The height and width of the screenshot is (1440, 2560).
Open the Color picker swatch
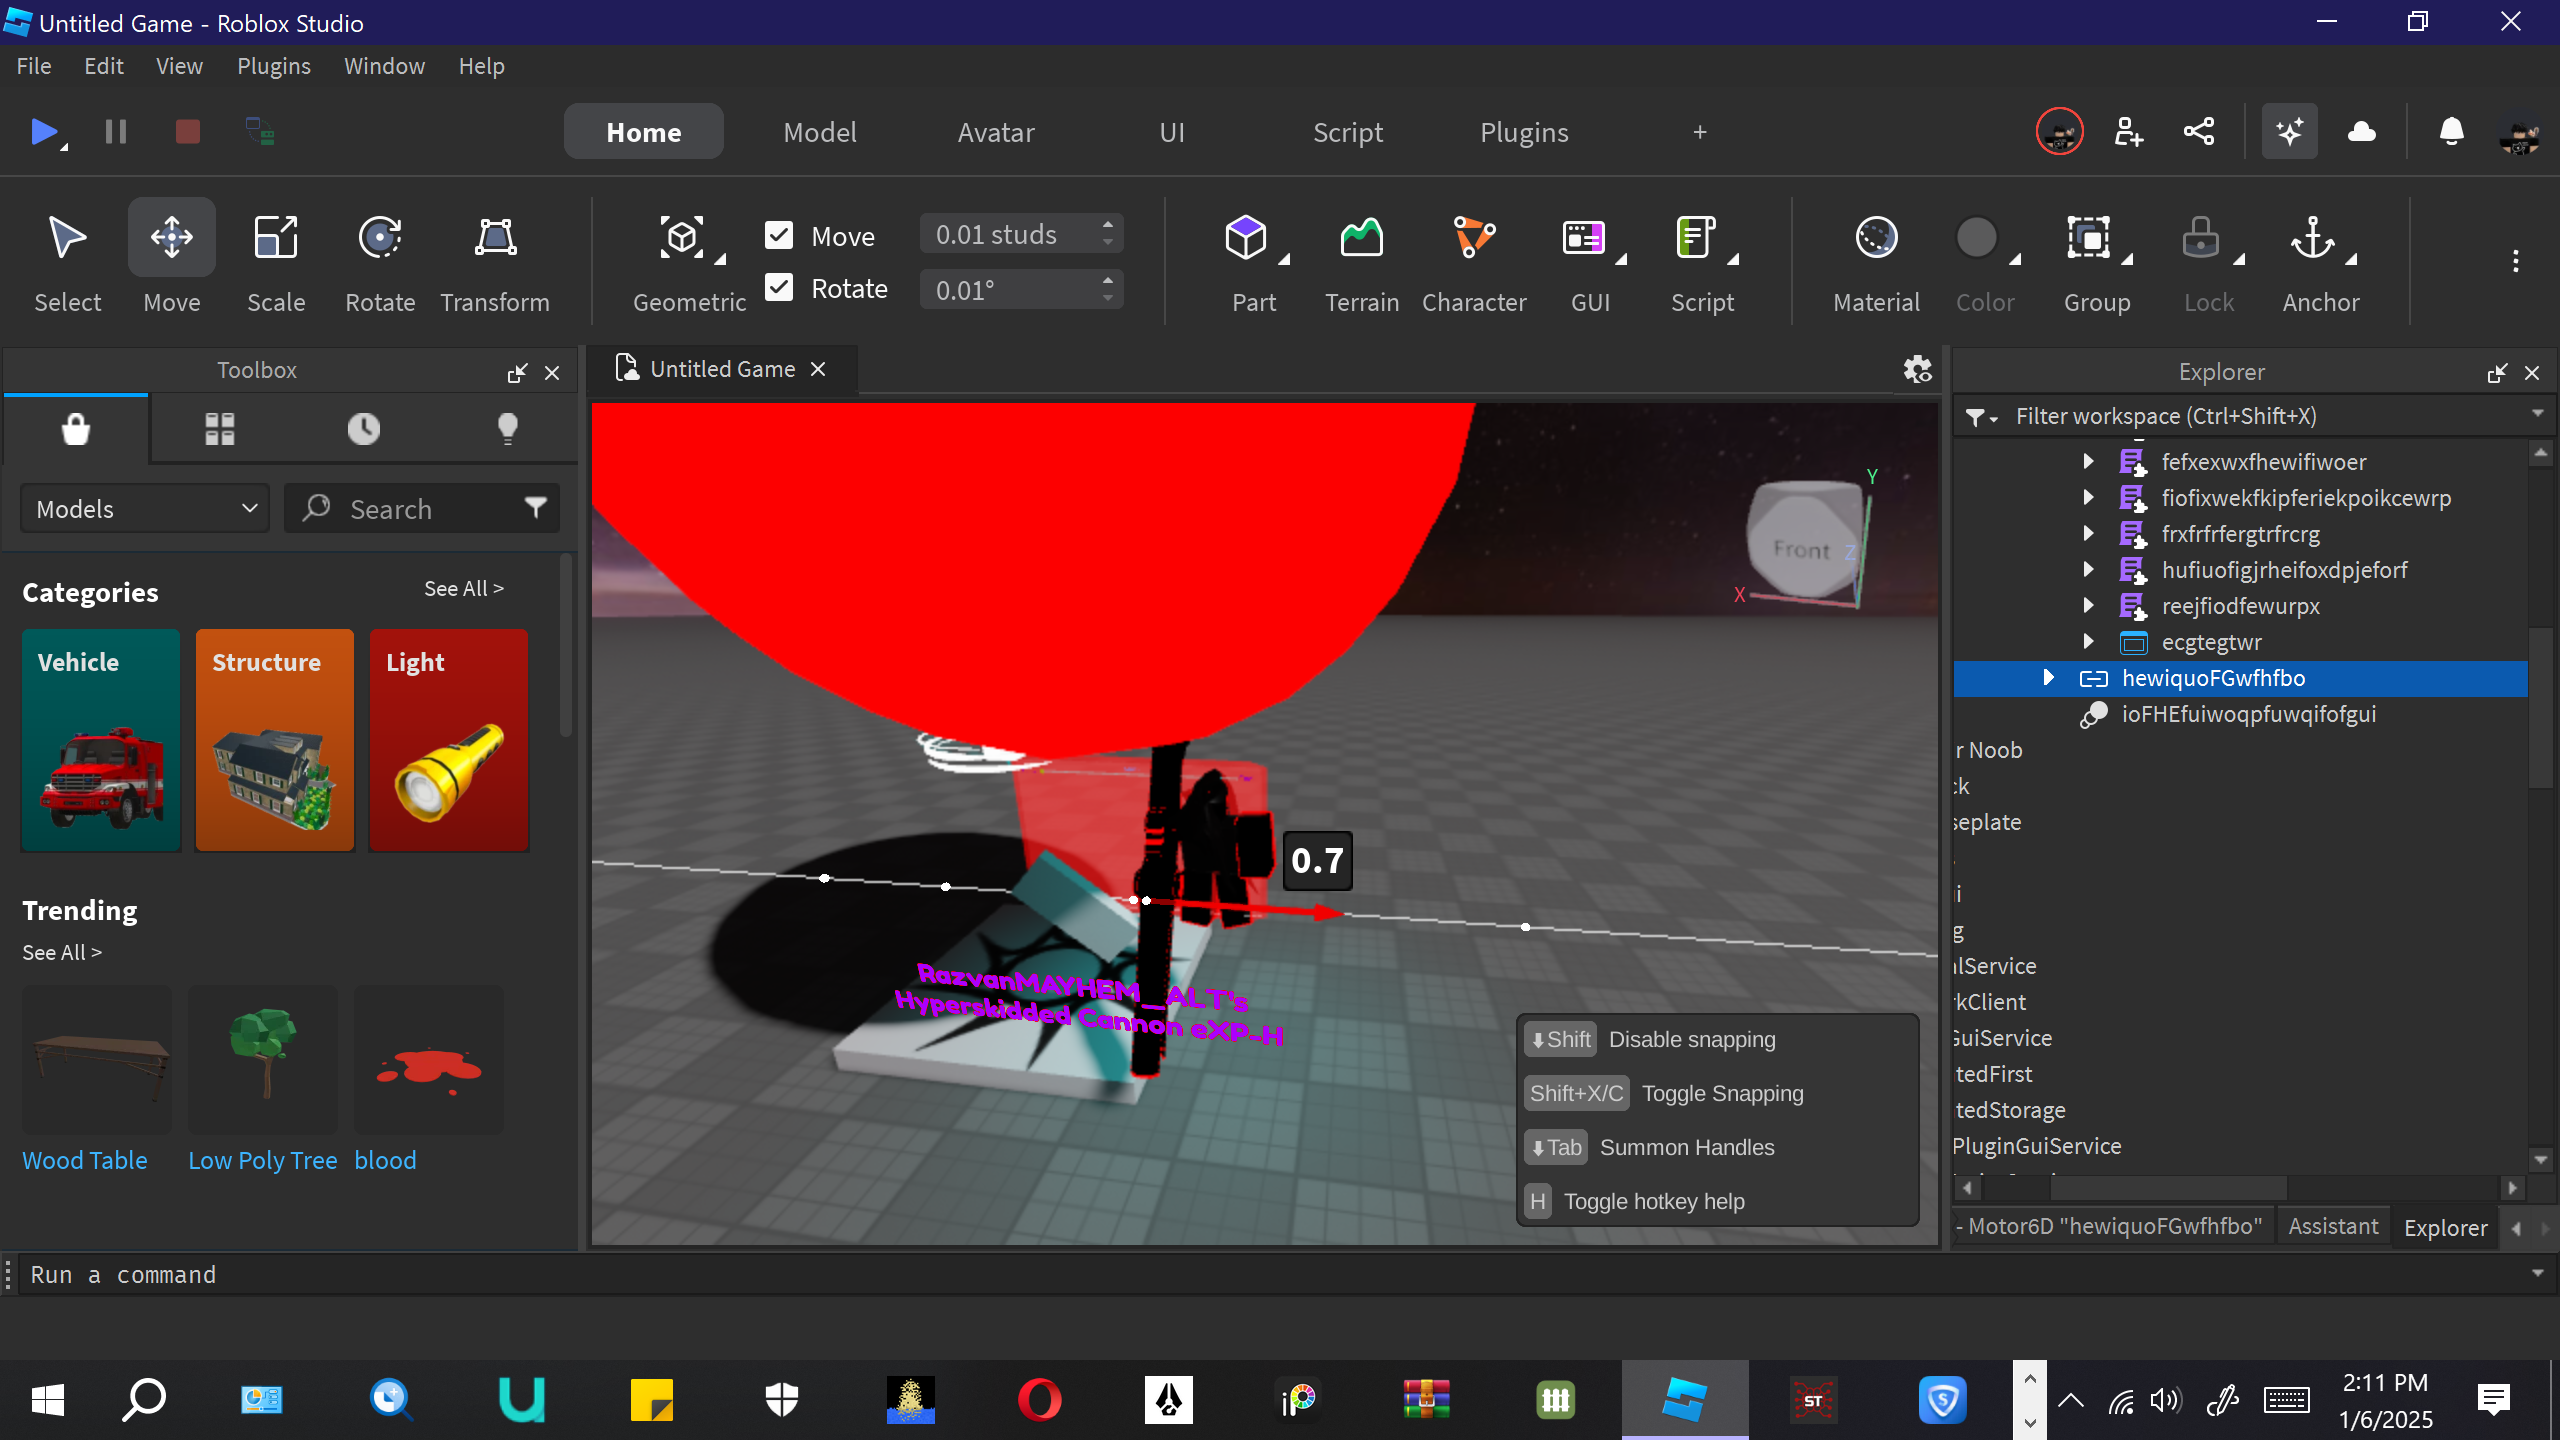pos(1976,240)
